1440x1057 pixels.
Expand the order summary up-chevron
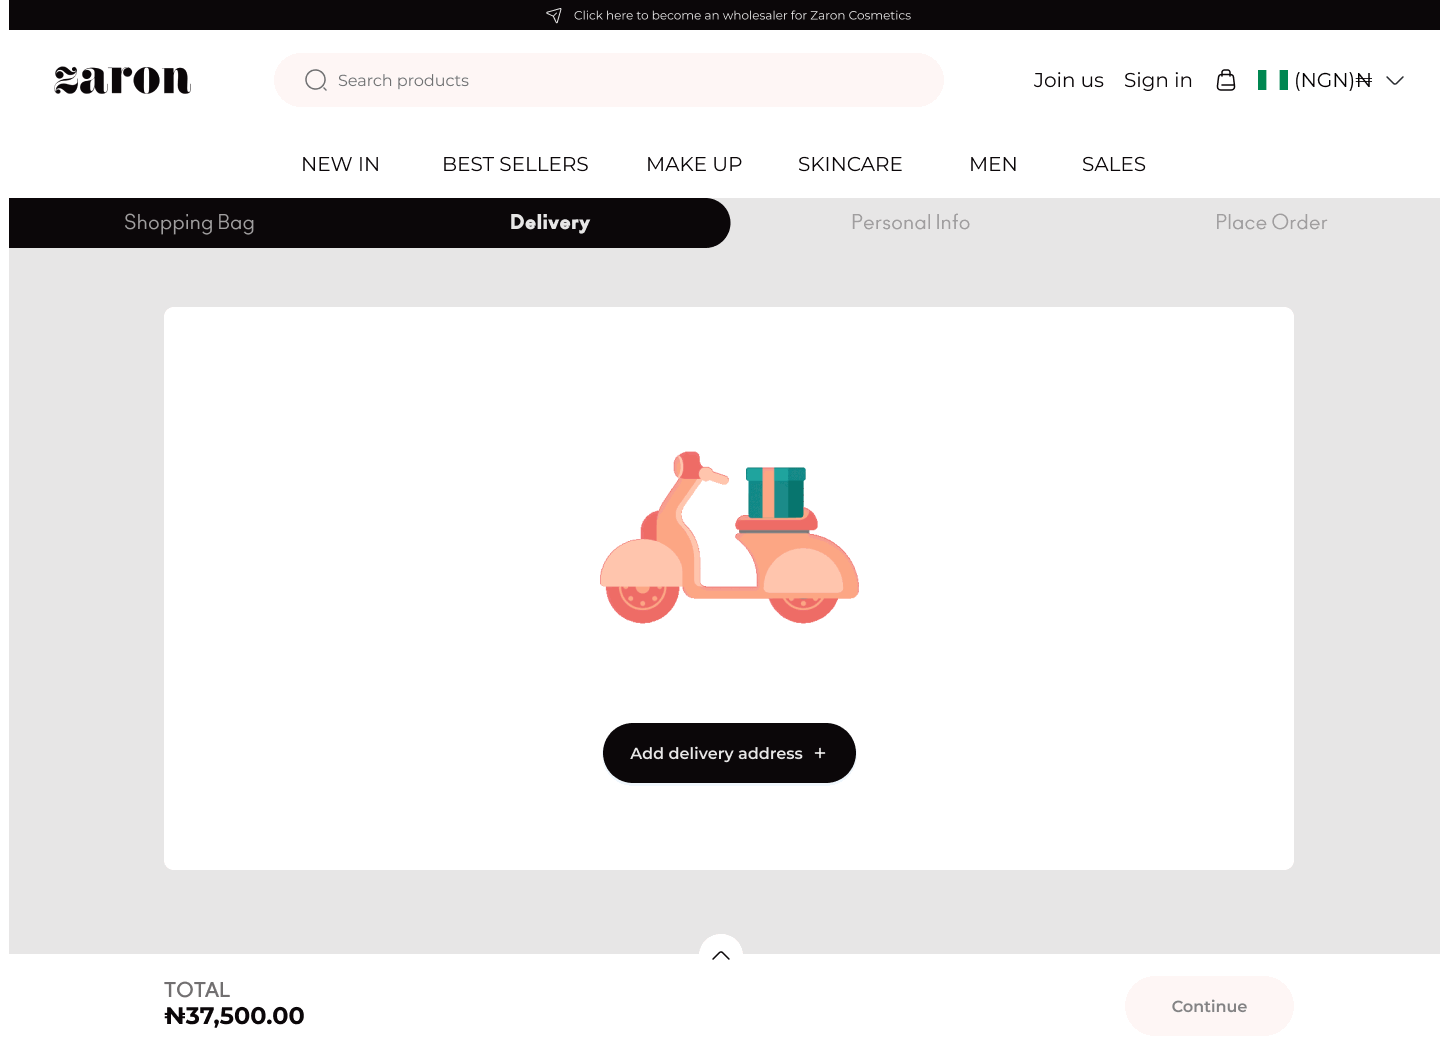pos(721,955)
